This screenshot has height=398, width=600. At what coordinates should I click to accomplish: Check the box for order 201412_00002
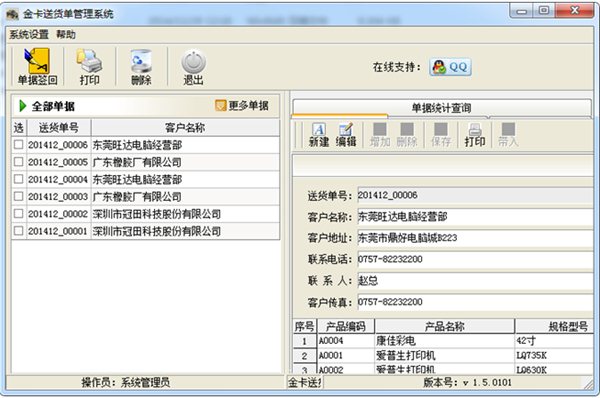pyautogui.click(x=18, y=214)
